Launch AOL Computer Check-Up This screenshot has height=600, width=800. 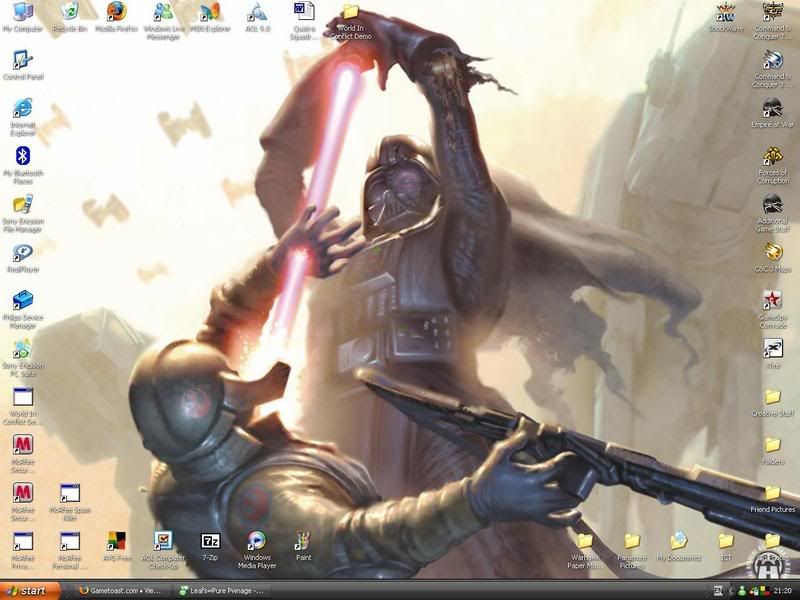(x=163, y=550)
